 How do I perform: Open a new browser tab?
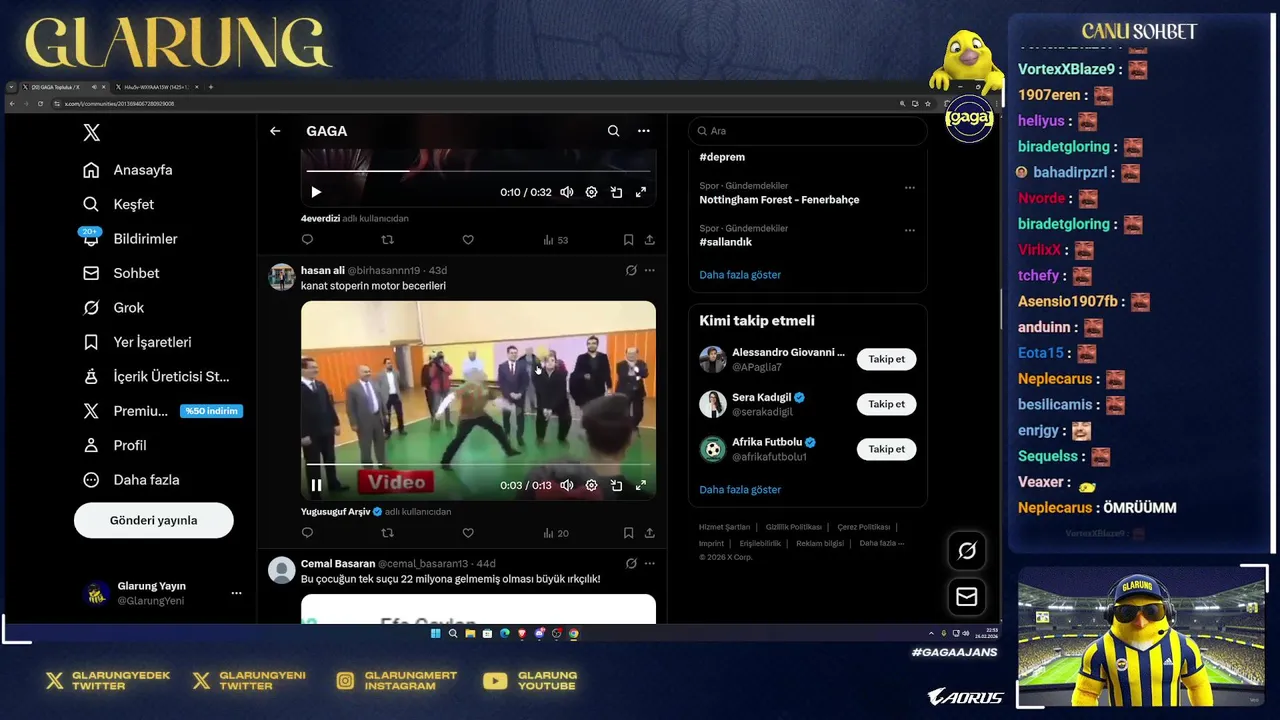click(x=210, y=87)
